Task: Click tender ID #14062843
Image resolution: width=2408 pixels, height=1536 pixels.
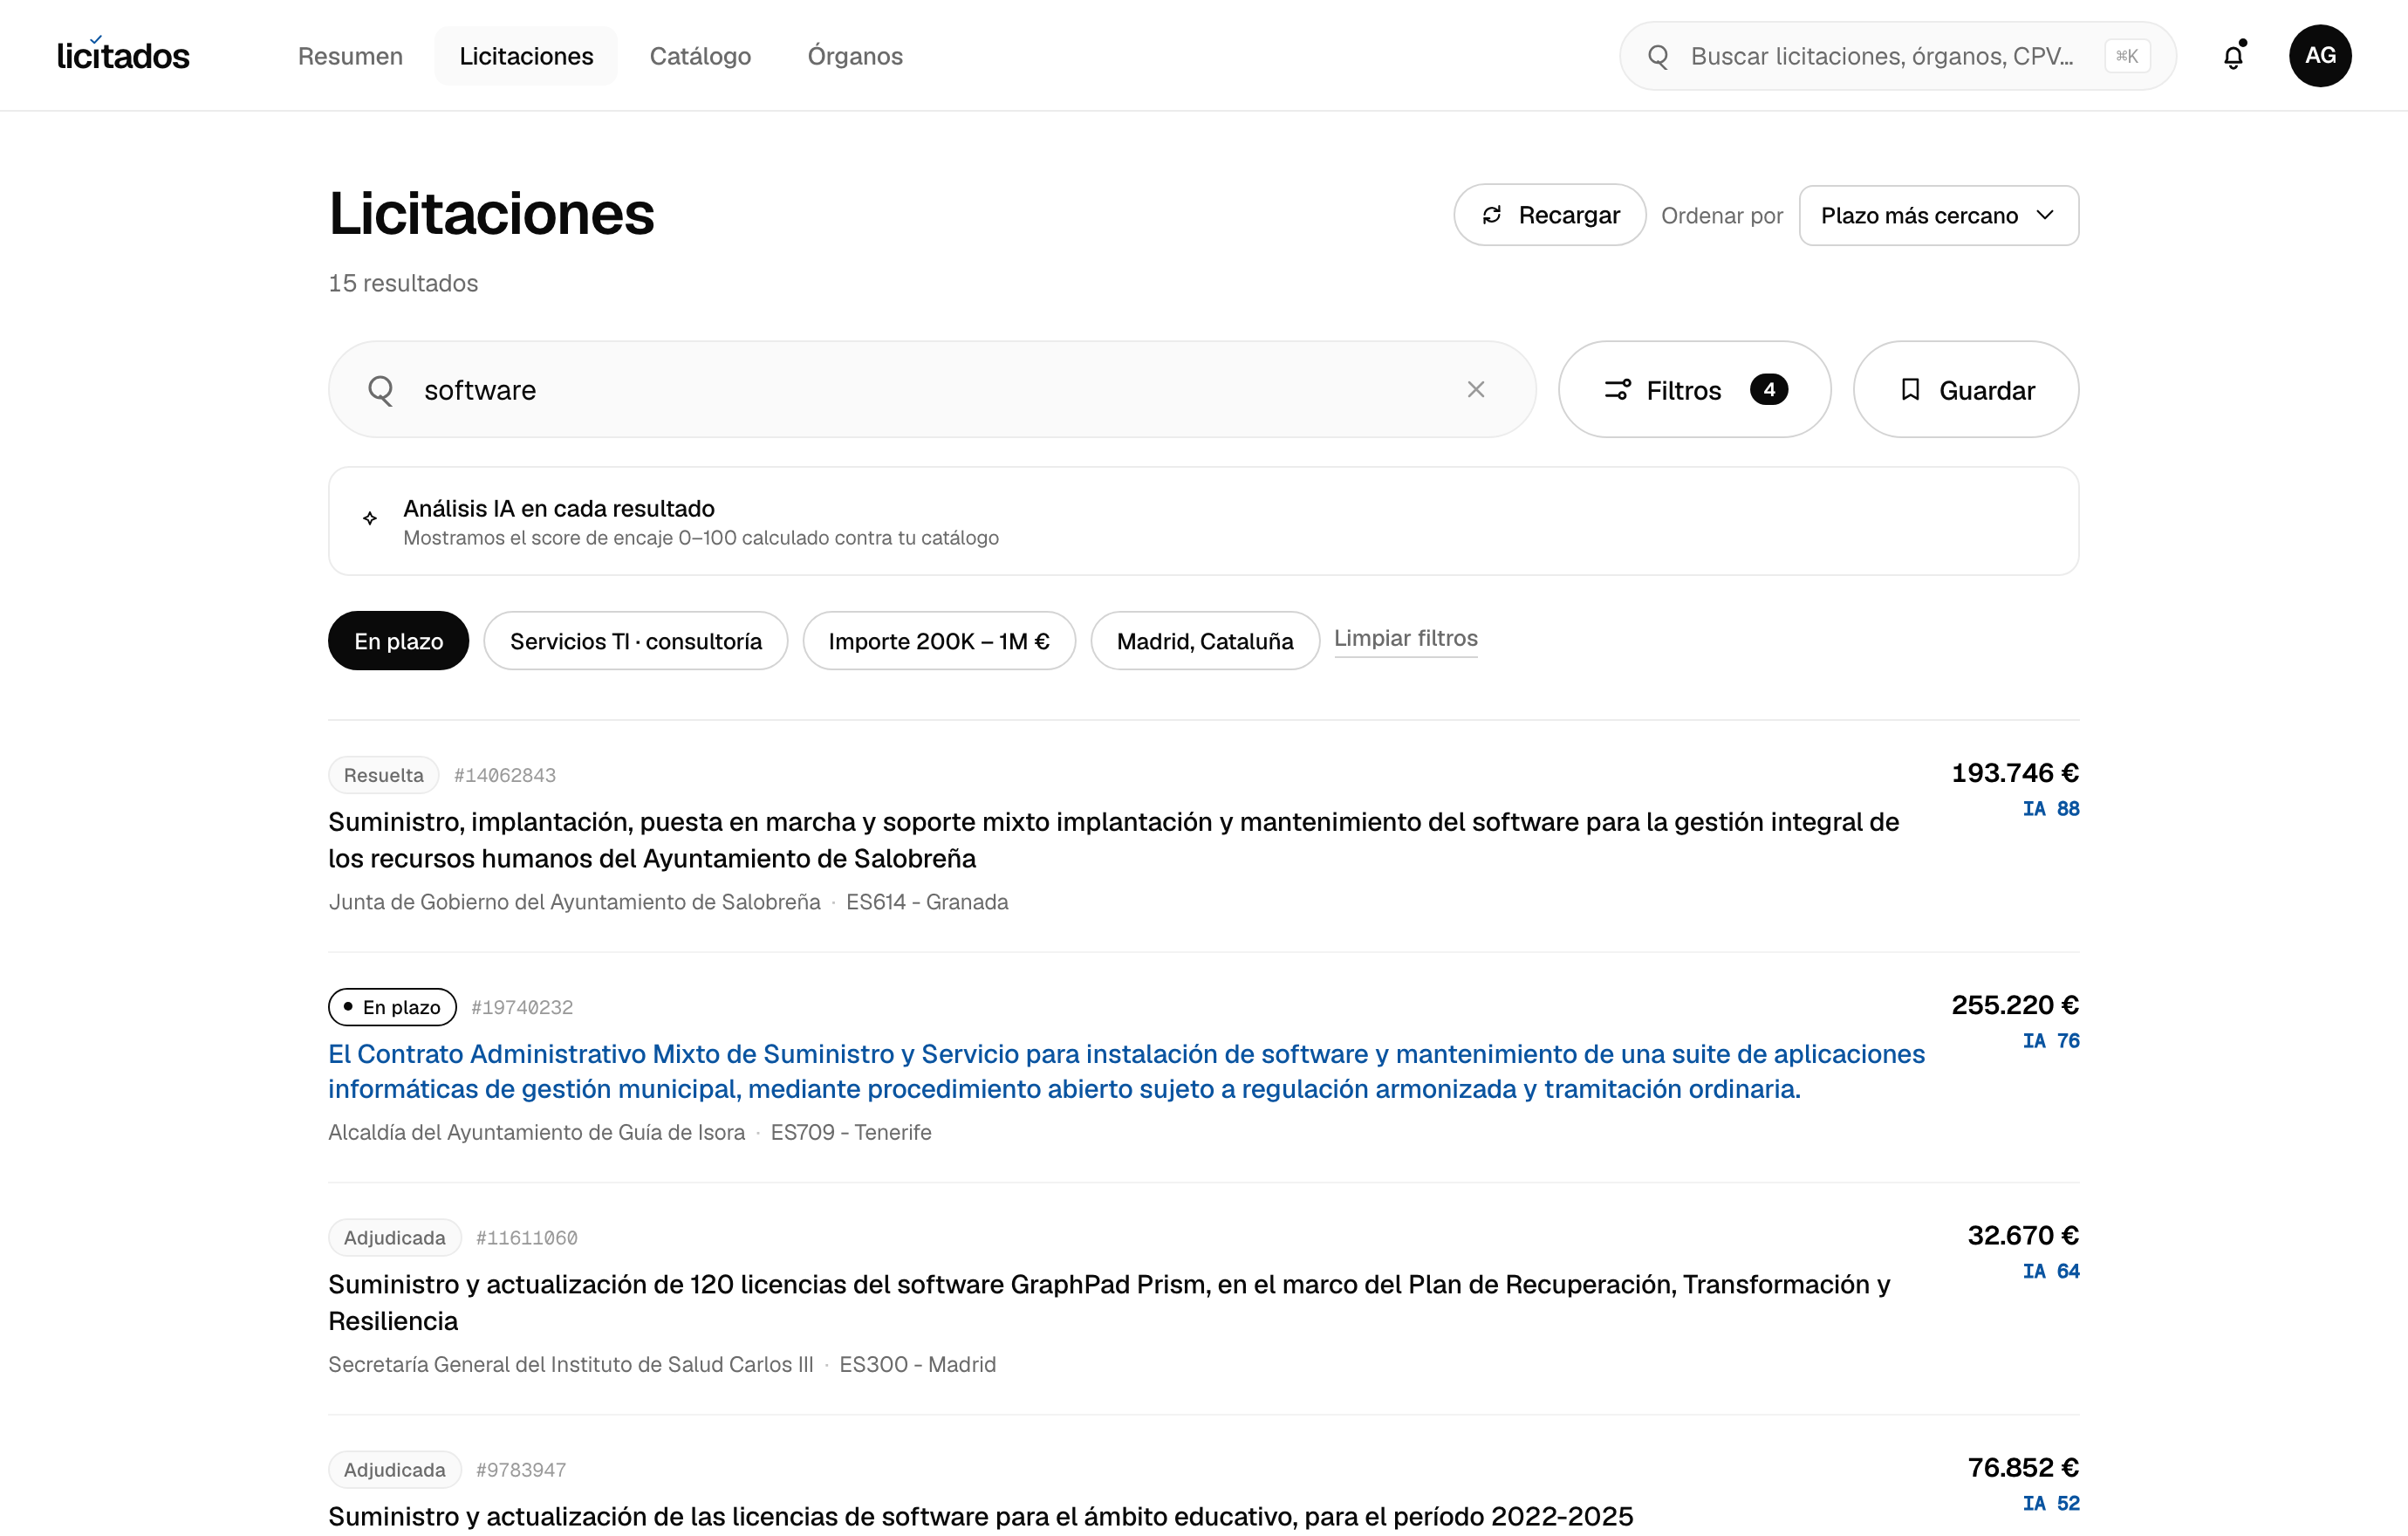Action: [x=505, y=775]
